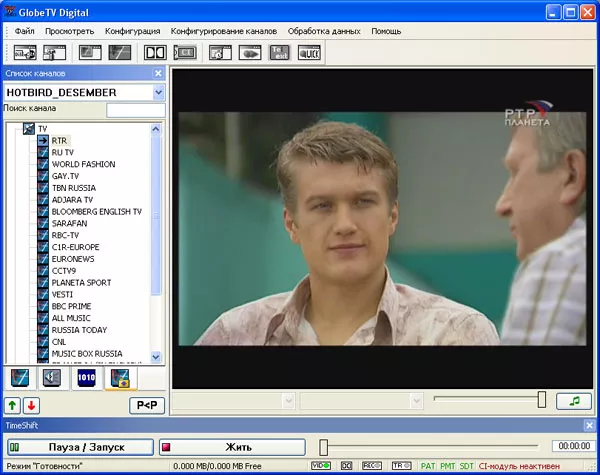Viewport: 600px width, 475px height.
Task: Click the volume slider handle
Action: tap(541, 399)
